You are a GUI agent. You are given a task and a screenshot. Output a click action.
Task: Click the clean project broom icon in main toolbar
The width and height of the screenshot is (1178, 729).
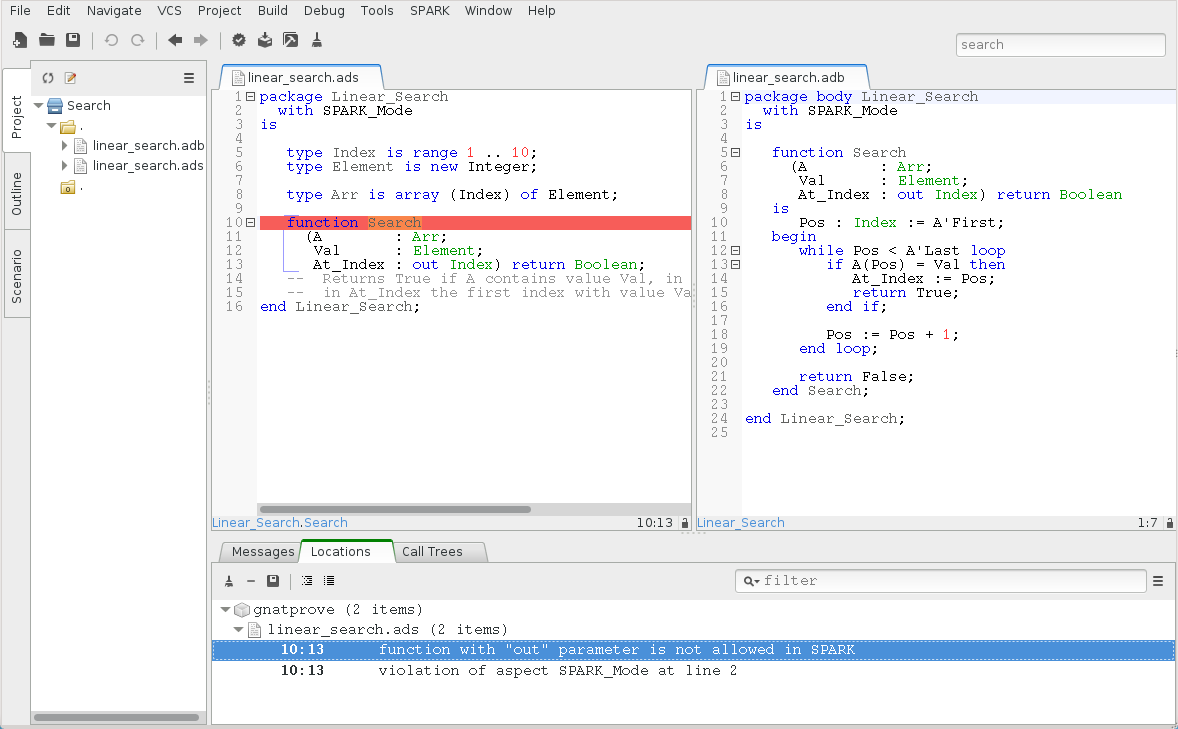[316, 40]
